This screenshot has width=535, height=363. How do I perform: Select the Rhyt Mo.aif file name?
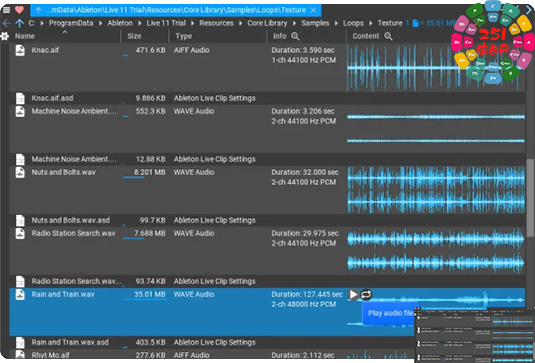pos(50,355)
